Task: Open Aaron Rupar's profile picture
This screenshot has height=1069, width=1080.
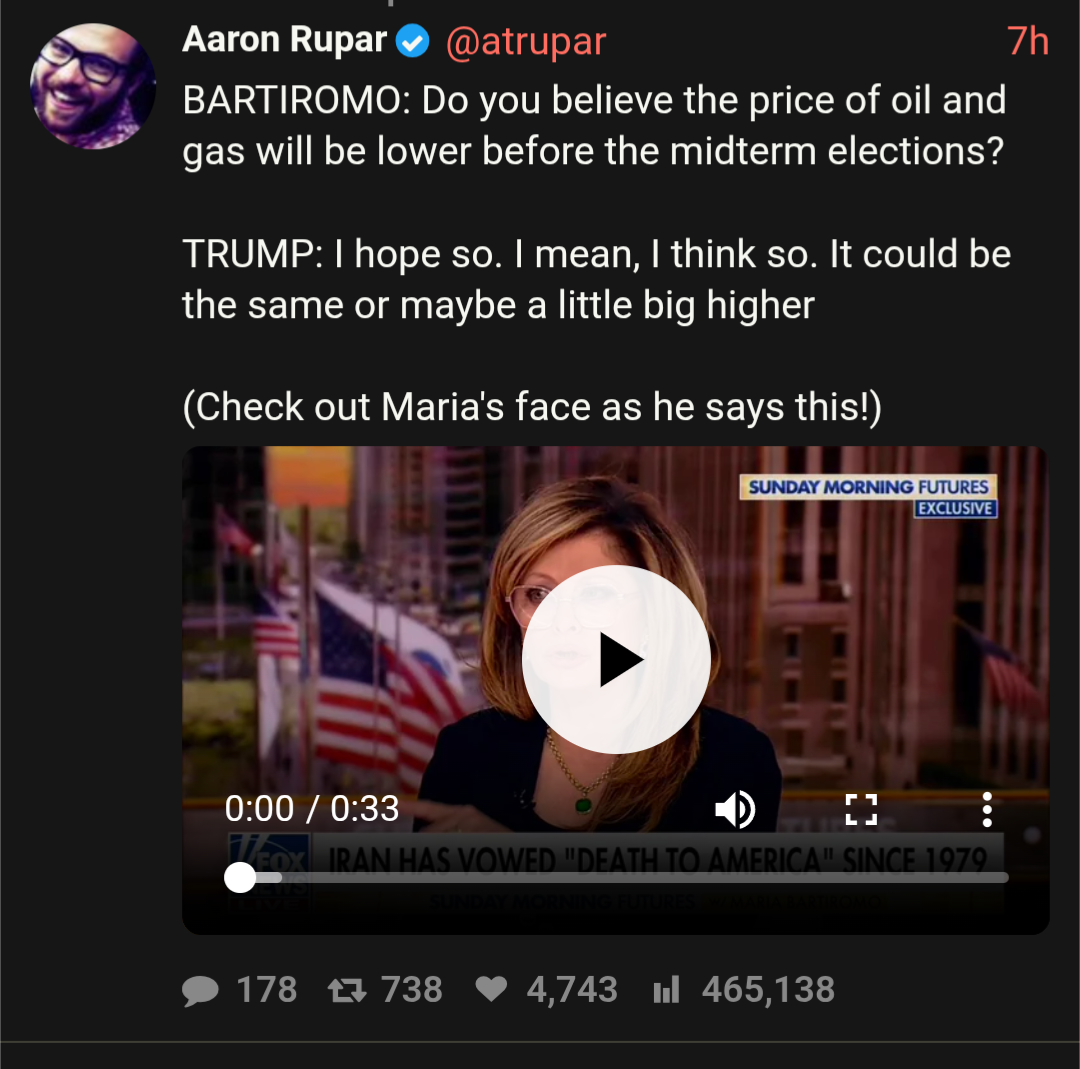Action: (93, 86)
